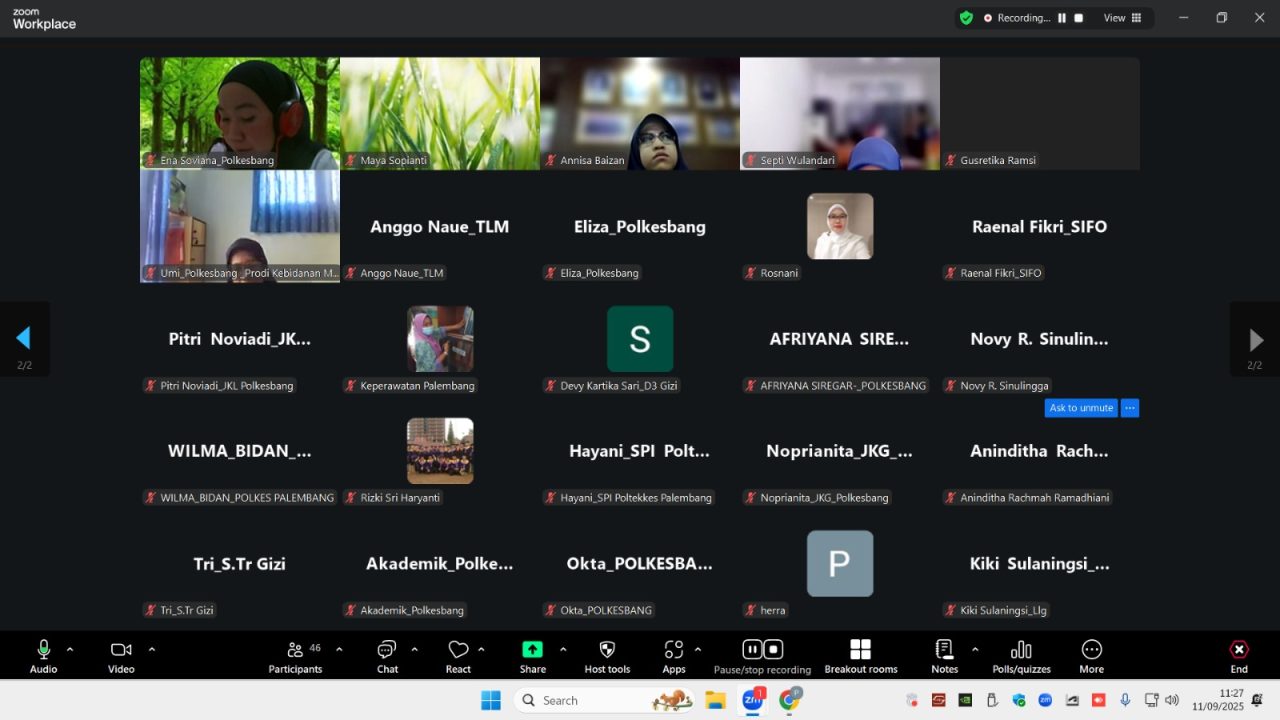The height and width of the screenshot is (720, 1280).
Task: Expand video options arrow next to Video
Action: [x=152, y=649]
